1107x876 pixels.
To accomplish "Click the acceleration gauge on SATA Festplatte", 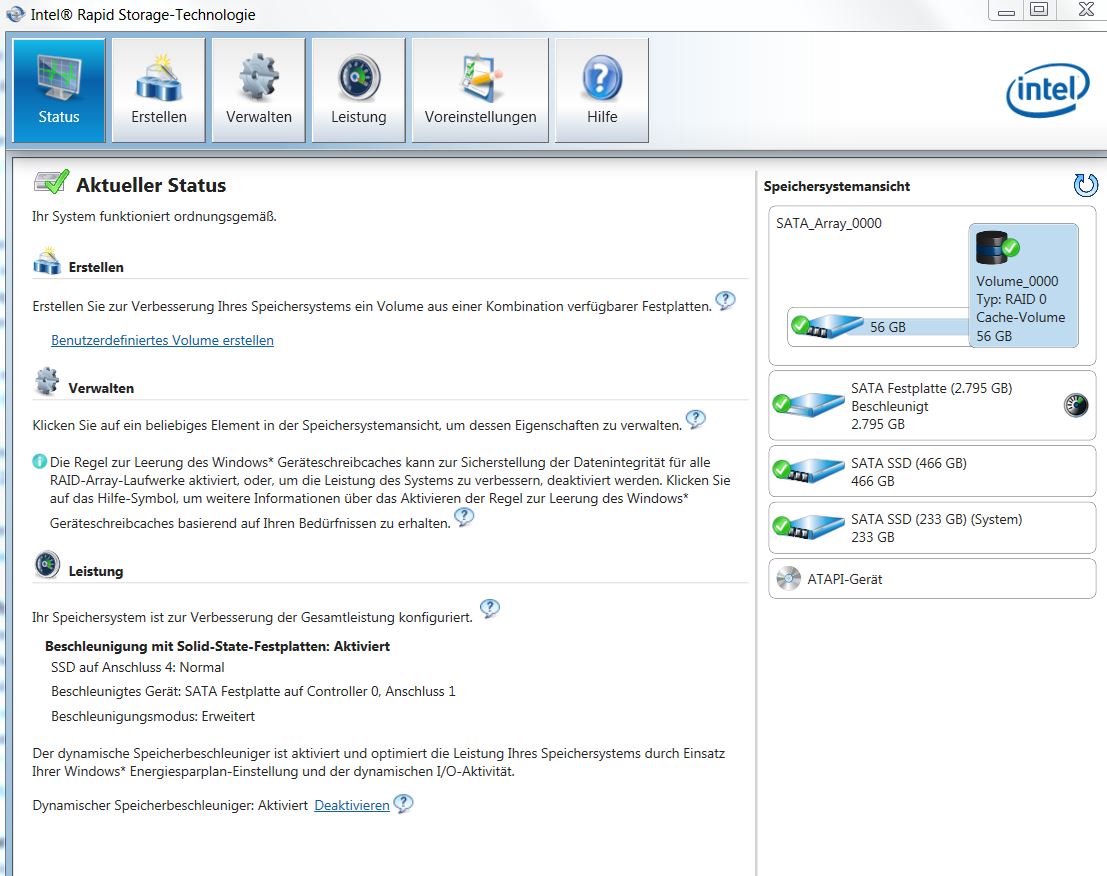I will [x=1076, y=405].
